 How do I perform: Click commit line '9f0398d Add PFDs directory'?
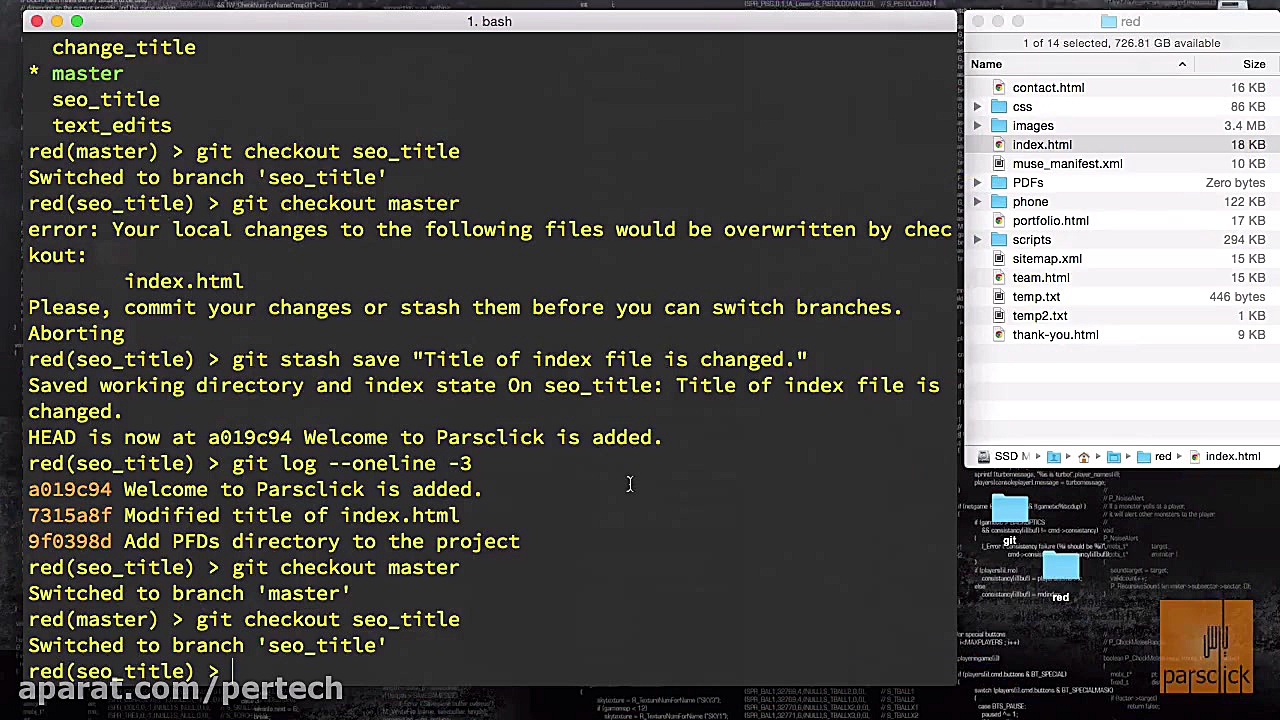point(274,542)
